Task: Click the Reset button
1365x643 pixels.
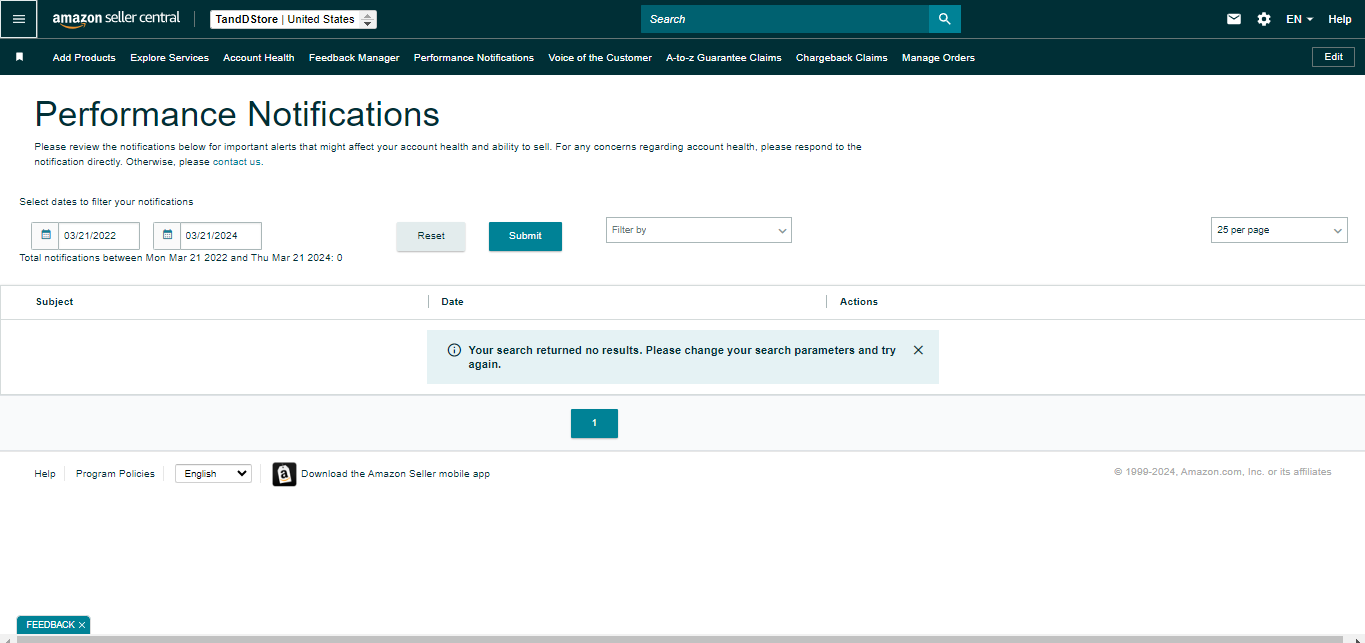Action: pos(431,236)
